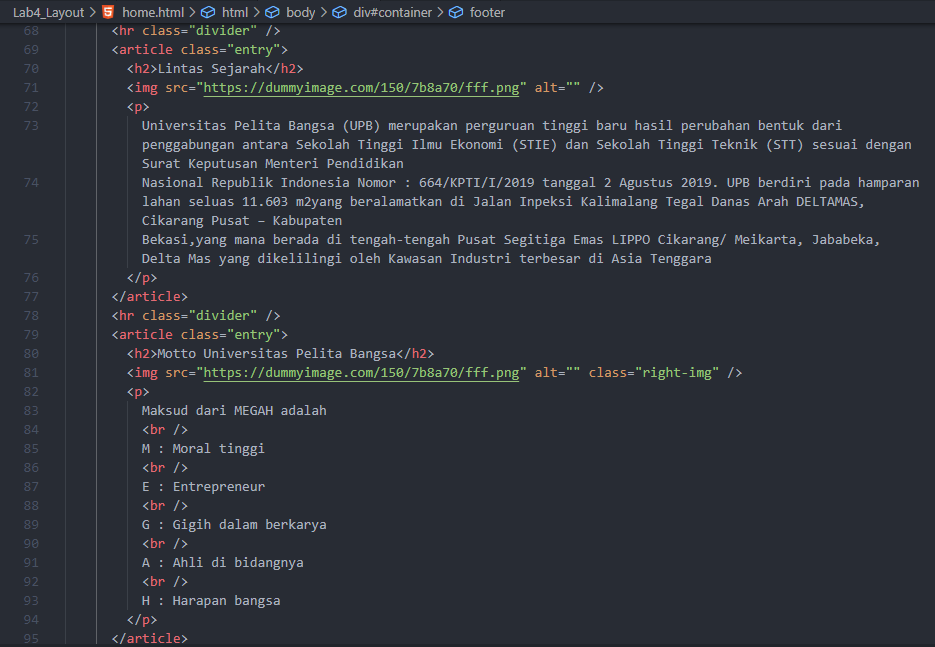The height and width of the screenshot is (647, 935).
Task: Select html element in breadcrumb
Action: tap(235, 12)
